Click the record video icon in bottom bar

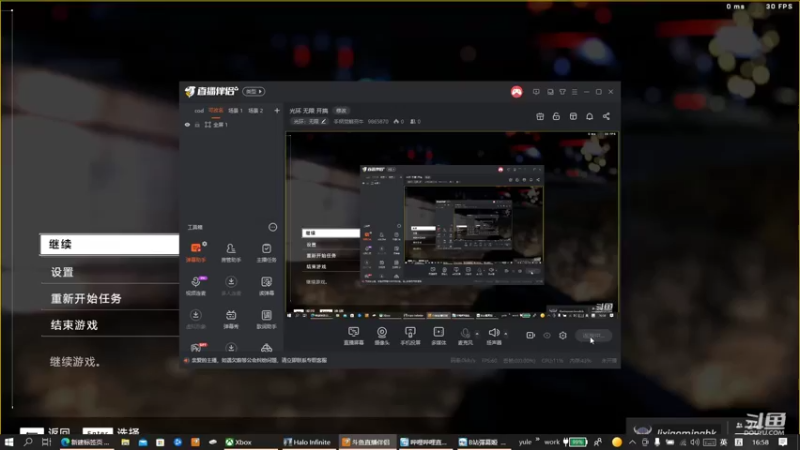[531, 335]
